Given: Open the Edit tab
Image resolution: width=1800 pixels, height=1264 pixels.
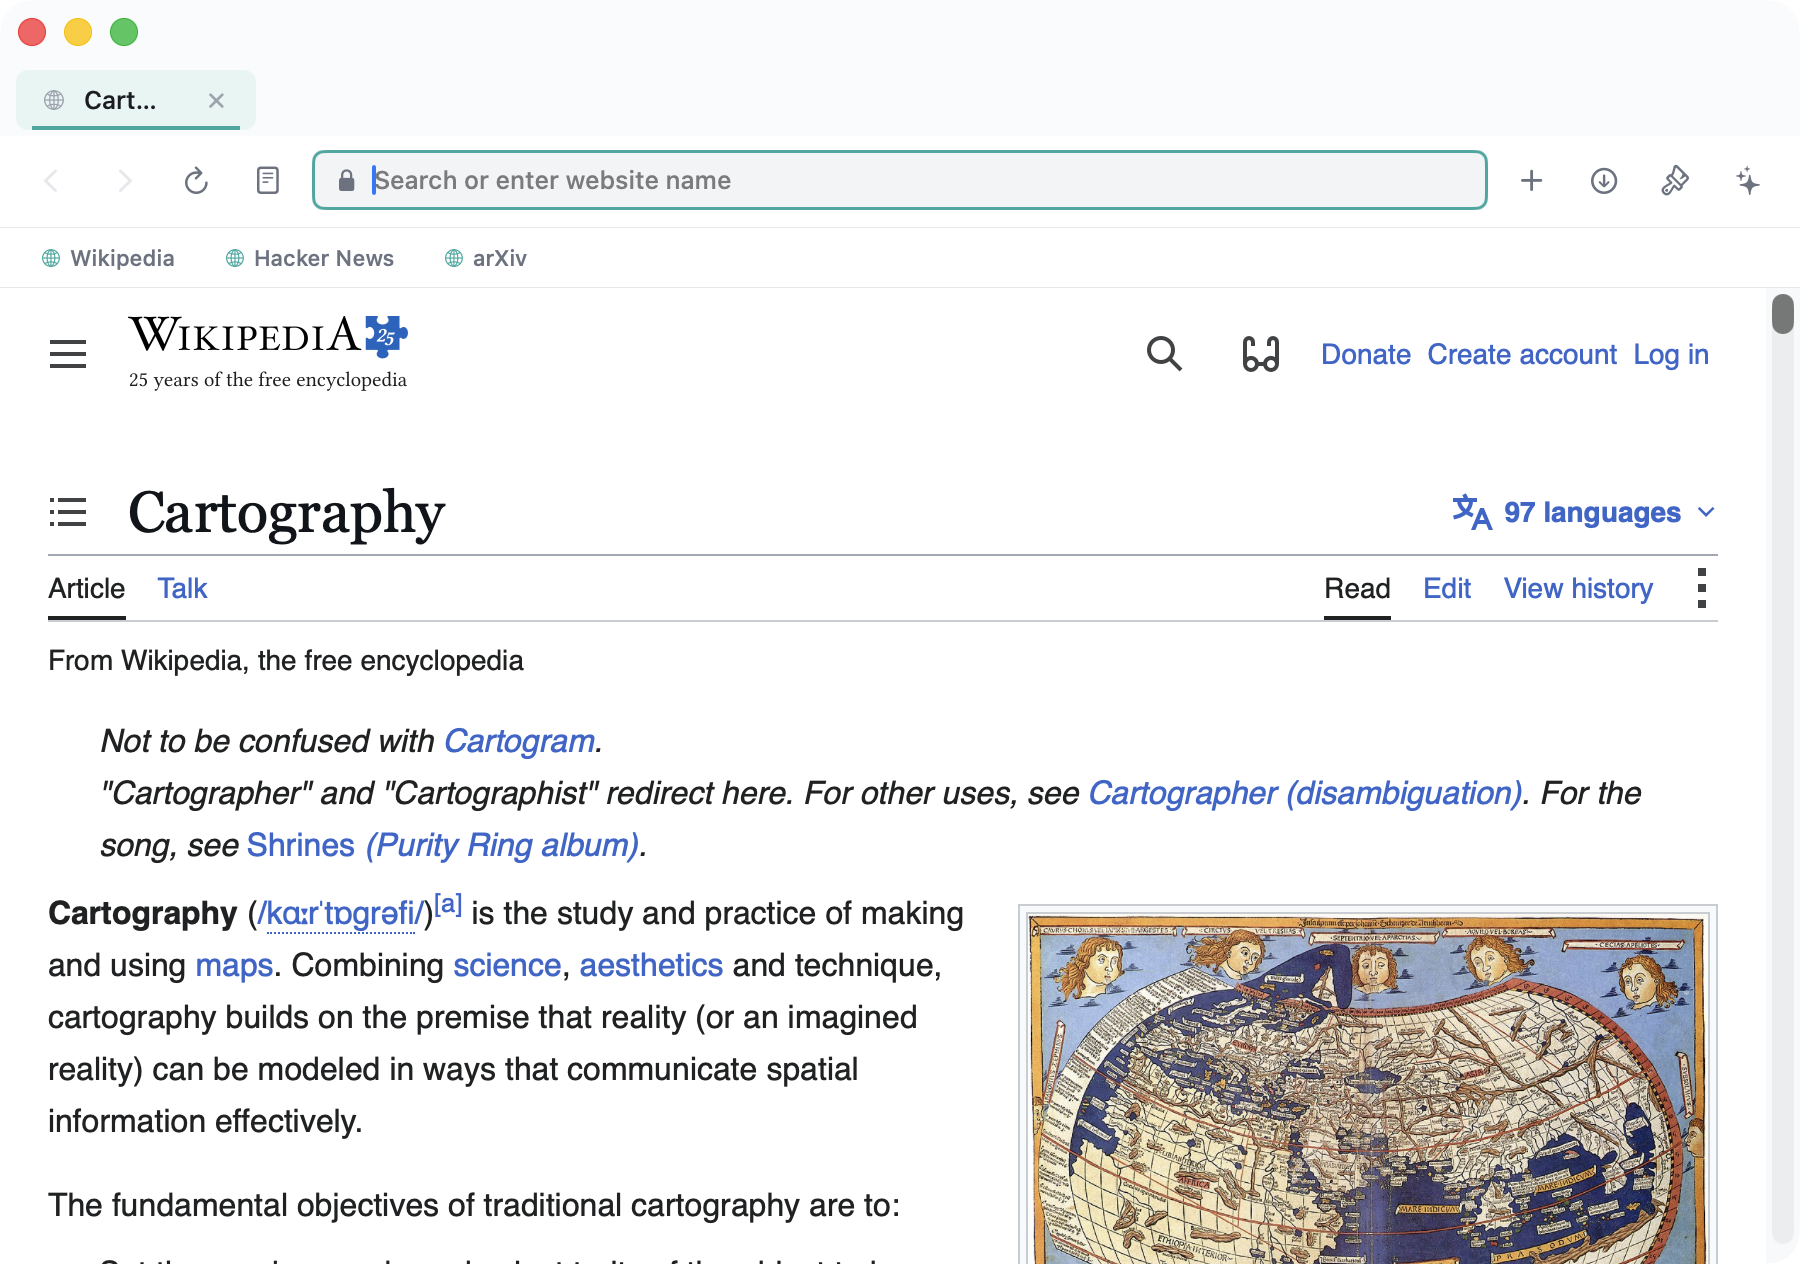Looking at the screenshot, I should tap(1447, 588).
